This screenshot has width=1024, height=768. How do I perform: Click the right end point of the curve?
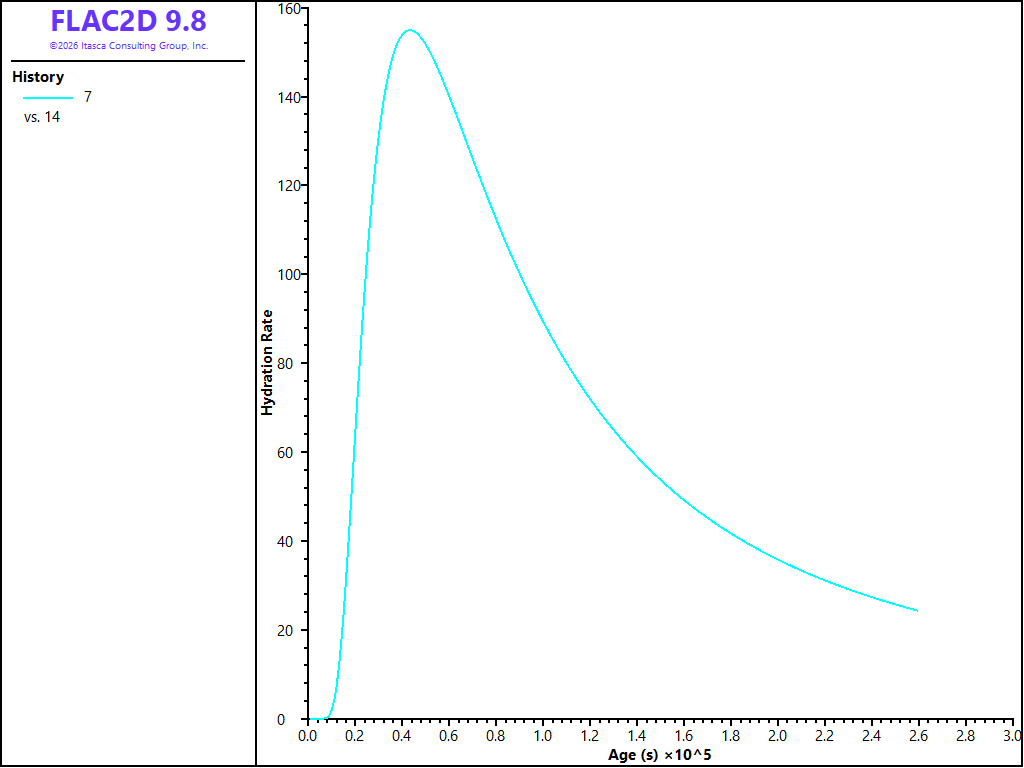[917, 611]
